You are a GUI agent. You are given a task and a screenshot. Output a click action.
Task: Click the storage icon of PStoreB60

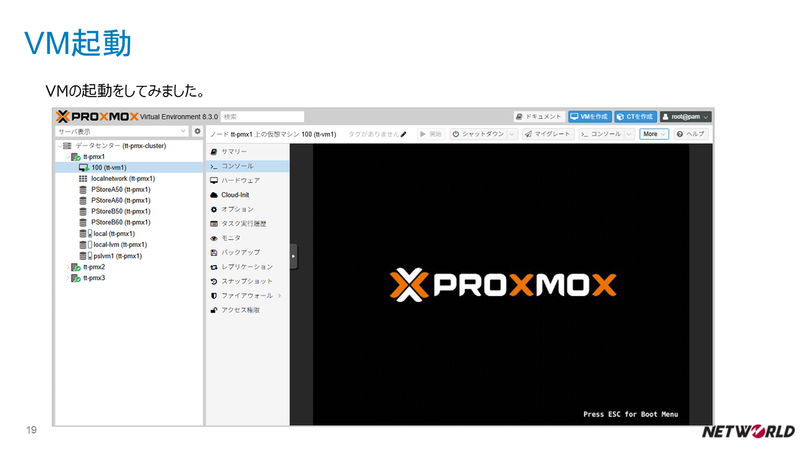(x=83, y=222)
